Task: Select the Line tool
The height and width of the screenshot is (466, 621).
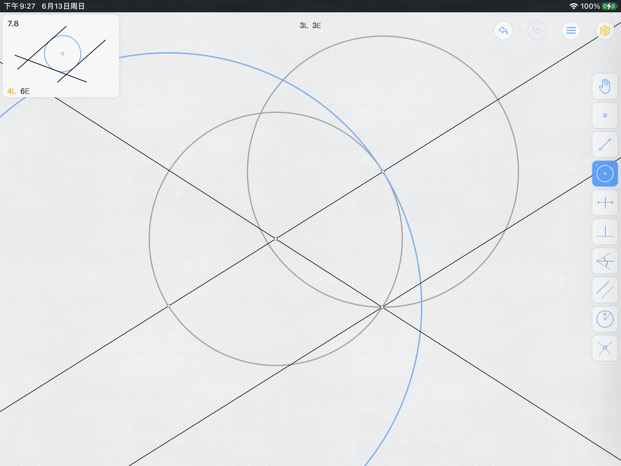Action: tap(605, 145)
